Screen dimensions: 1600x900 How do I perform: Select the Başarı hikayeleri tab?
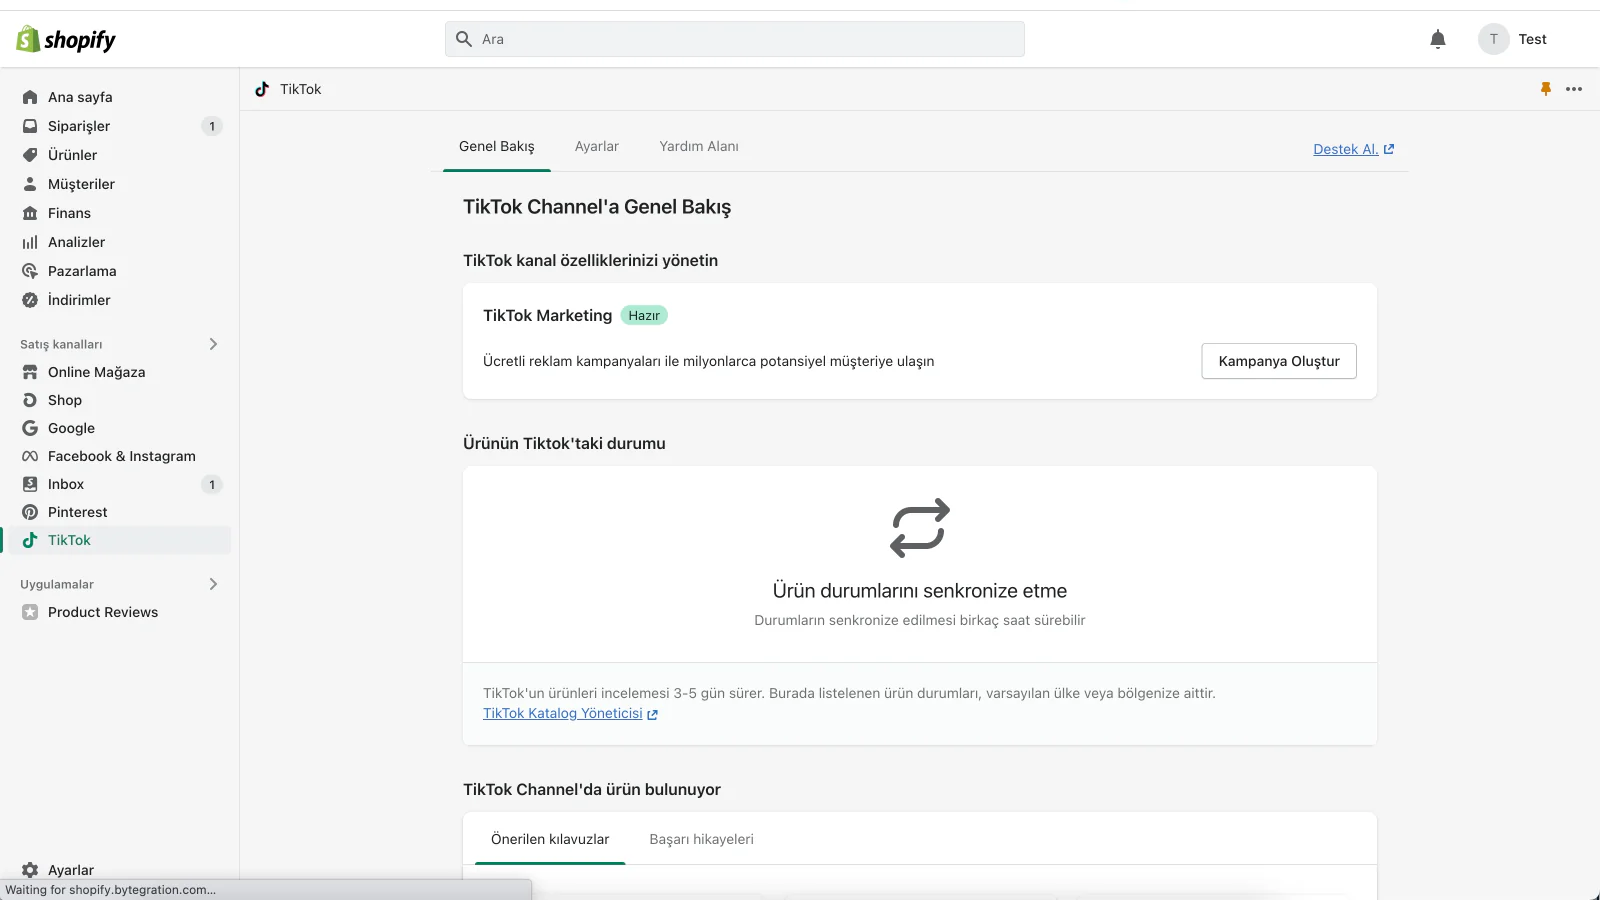click(702, 839)
